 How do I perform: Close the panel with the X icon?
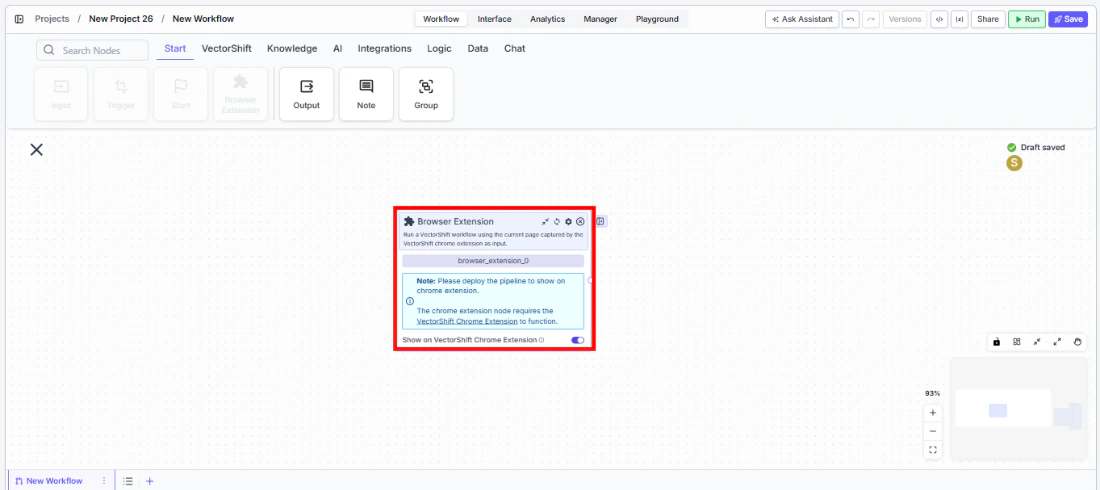[36, 149]
